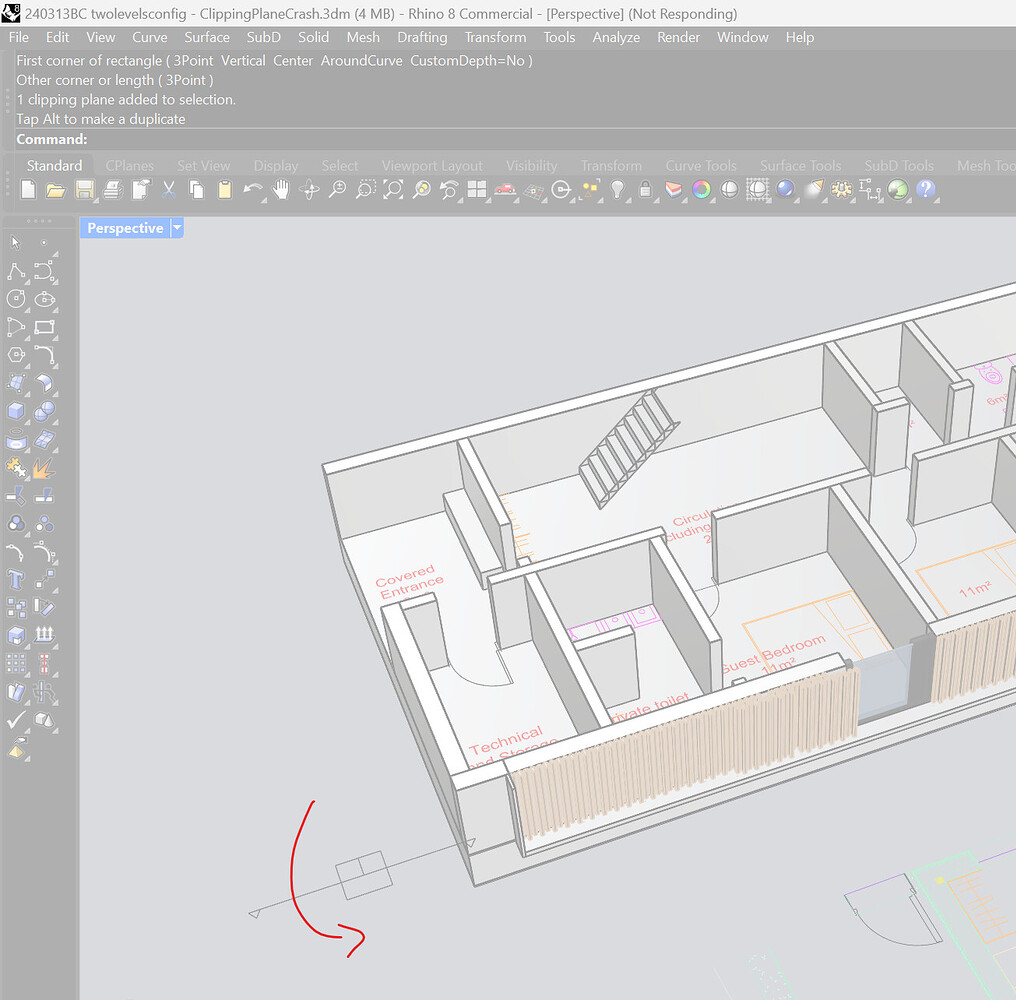1016x1000 pixels.
Task: Toggle the lightbulb visibility icon
Action: 617,190
